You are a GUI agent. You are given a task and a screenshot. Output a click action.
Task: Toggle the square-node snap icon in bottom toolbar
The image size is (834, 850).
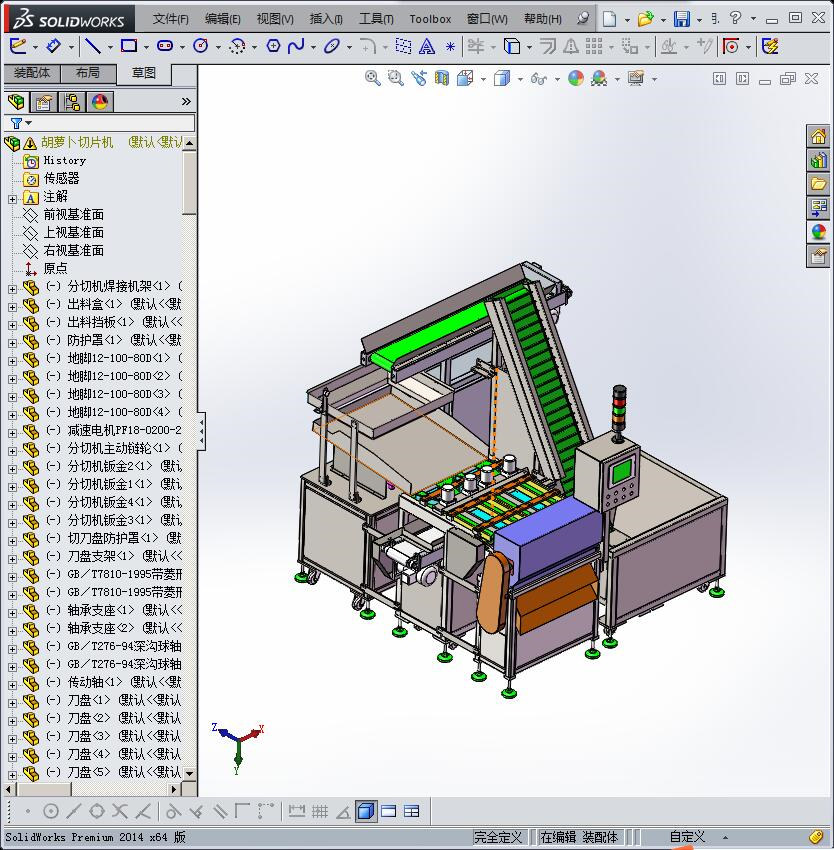97,812
